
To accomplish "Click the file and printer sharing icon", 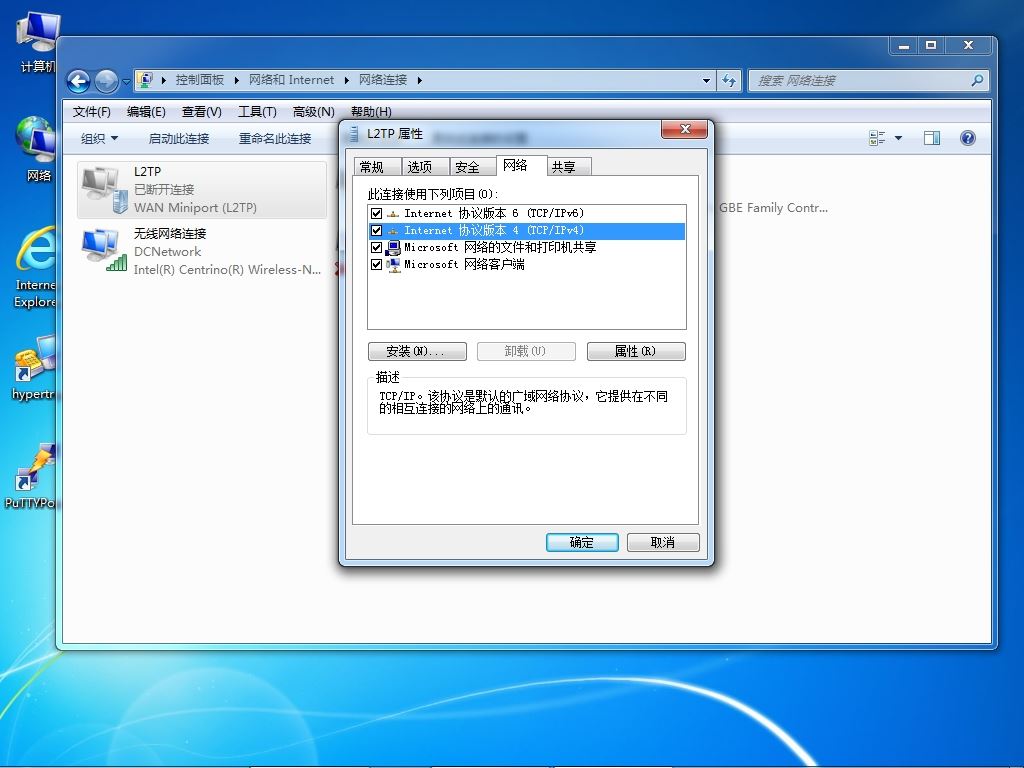I will 392,248.
